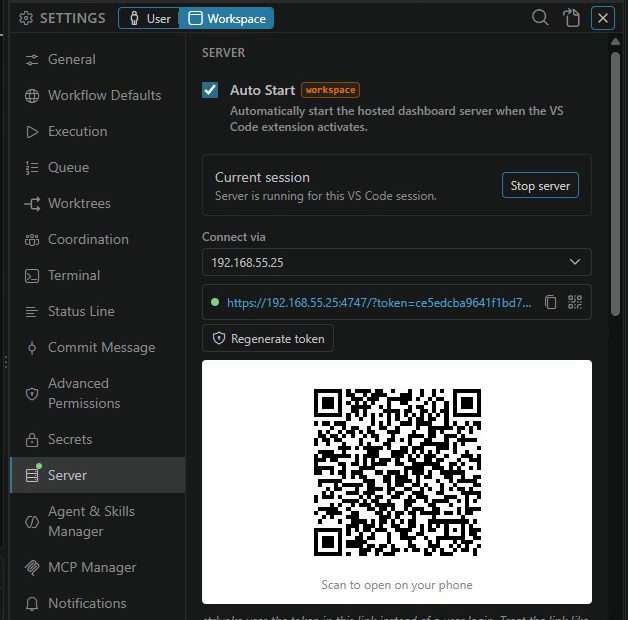This screenshot has height=620, width=628.
Task: Click the Worktrees branch icon
Action: (32, 204)
